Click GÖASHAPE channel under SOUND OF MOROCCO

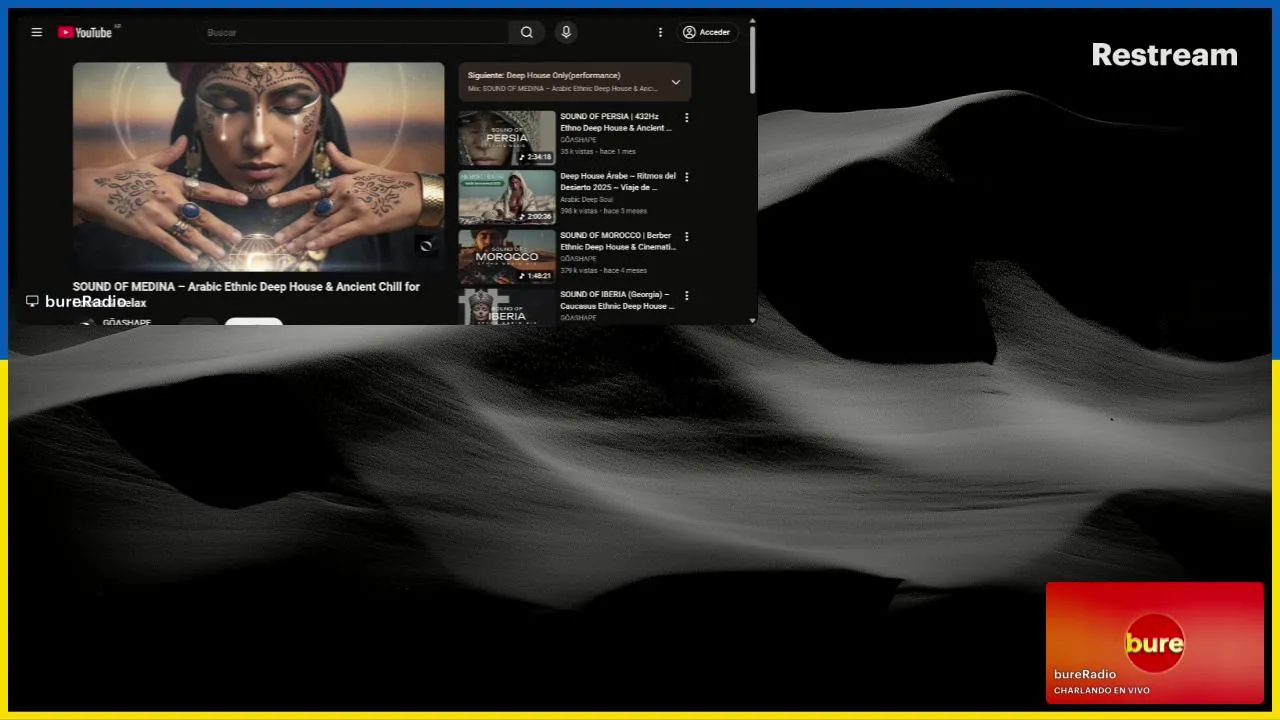[578, 259]
